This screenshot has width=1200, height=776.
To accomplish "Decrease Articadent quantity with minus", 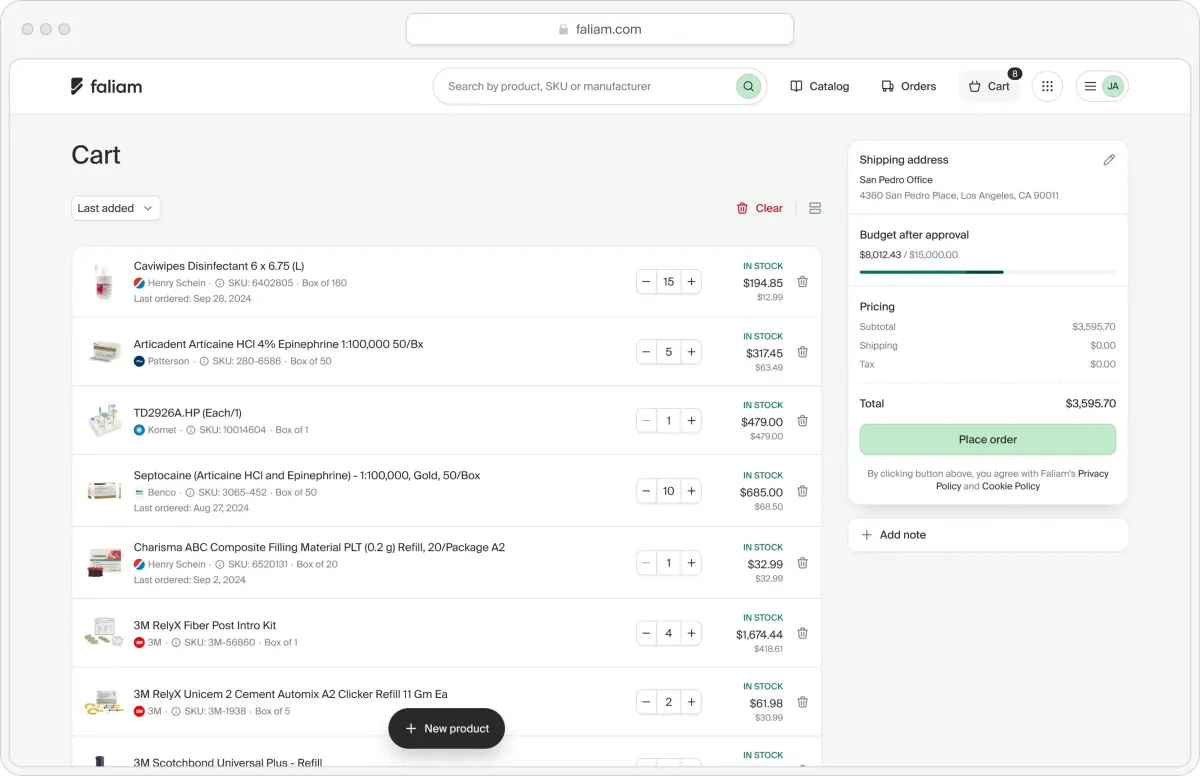I will 647,352.
